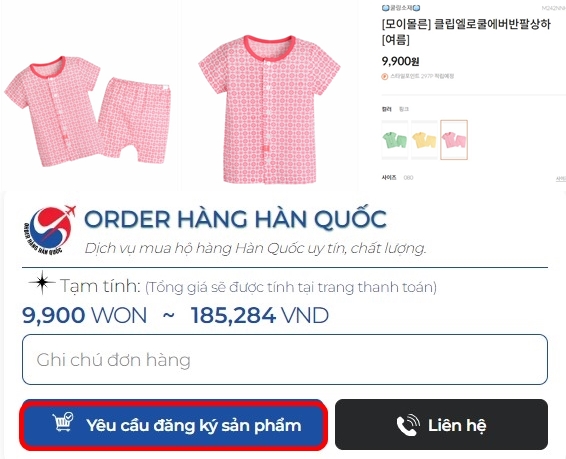The width and height of the screenshot is (566, 459).
Task: Open the pink top-and-shorts set image
Action: [x=88, y=111]
